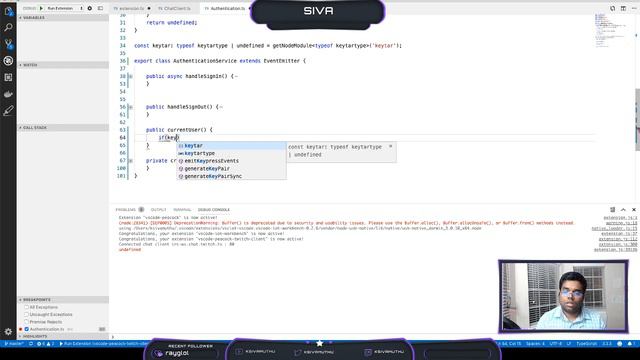The width and height of the screenshot is (640, 360).
Task: Unfold the private method at line 67
Action: 131,161
